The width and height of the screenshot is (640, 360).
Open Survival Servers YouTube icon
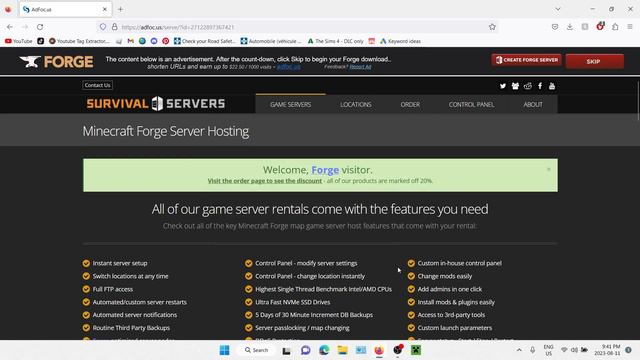(552, 86)
